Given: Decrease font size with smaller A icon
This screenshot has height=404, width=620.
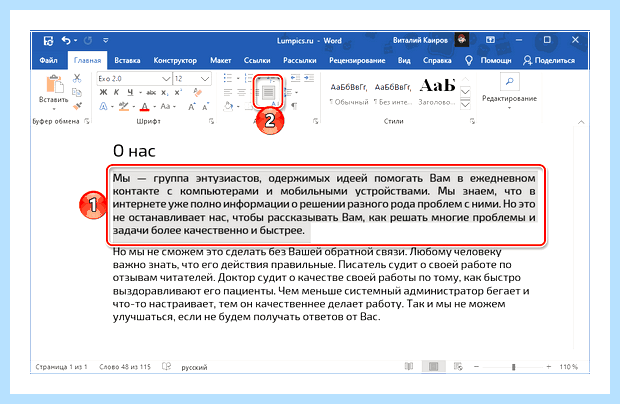Looking at the screenshot, I should [x=205, y=106].
